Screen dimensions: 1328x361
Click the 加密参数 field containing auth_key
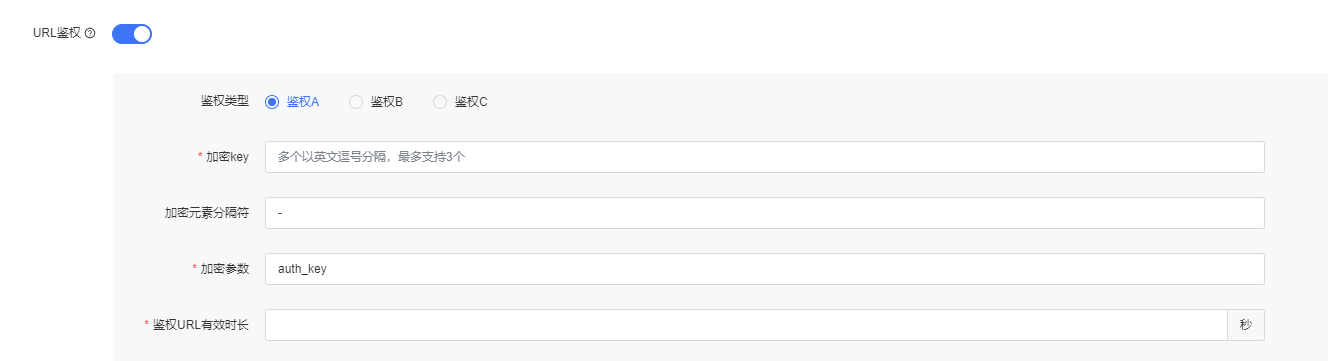(765, 269)
